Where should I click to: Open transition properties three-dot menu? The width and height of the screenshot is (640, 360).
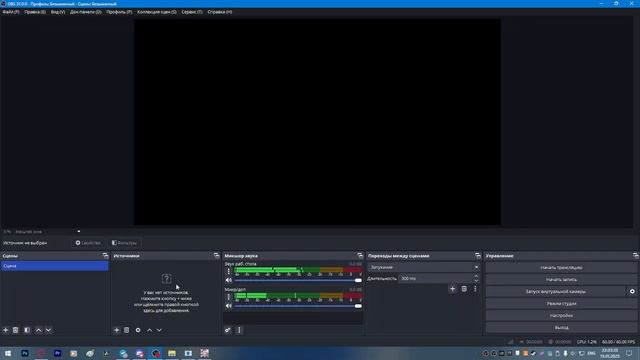475,289
